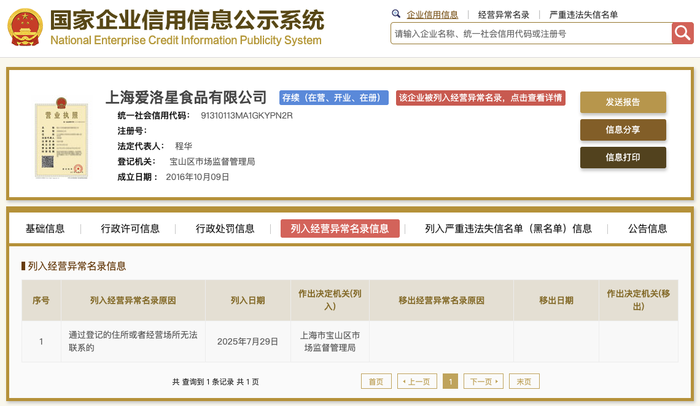
Task: Select the 企业信用信息 search category
Action: 432,15
